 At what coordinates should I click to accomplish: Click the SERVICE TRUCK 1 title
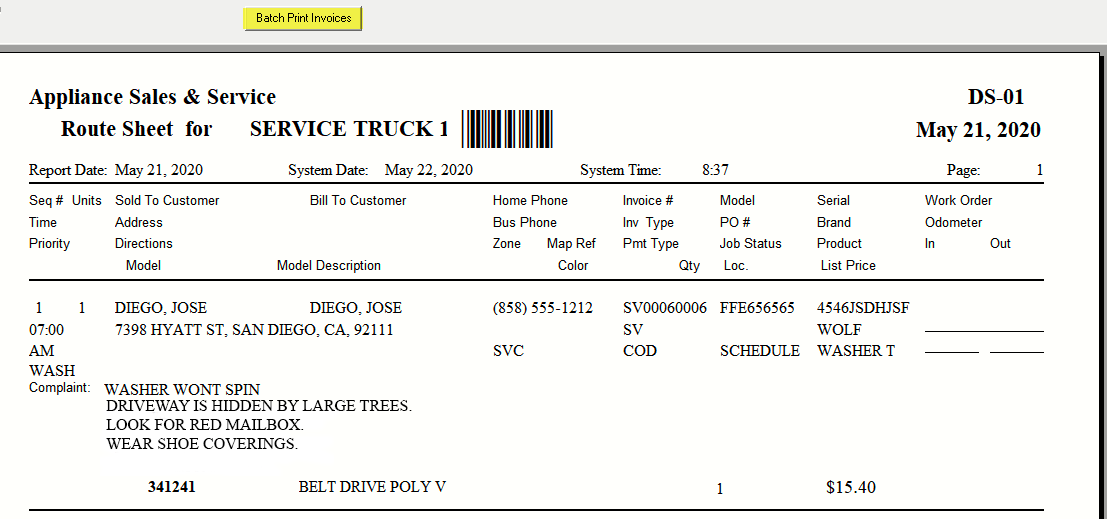pos(349,129)
